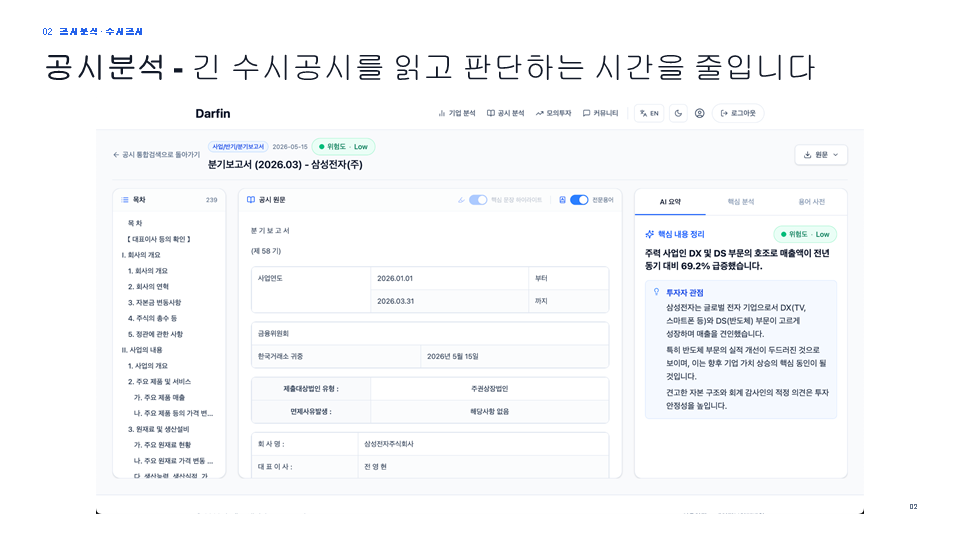960x540 pixels.
Task: Go back via 공시 통합검색으로 돌아가기
Action: click(157, 155)
